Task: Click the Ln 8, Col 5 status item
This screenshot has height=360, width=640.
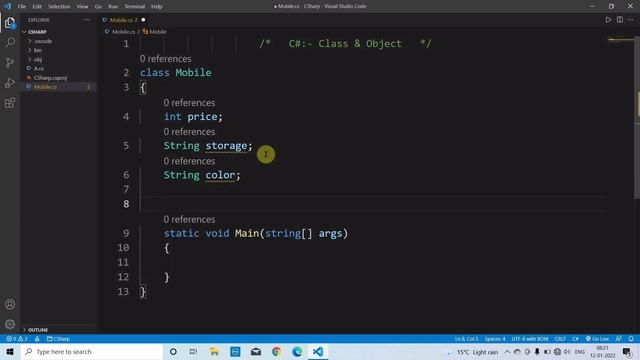Action: coord(467,339)
